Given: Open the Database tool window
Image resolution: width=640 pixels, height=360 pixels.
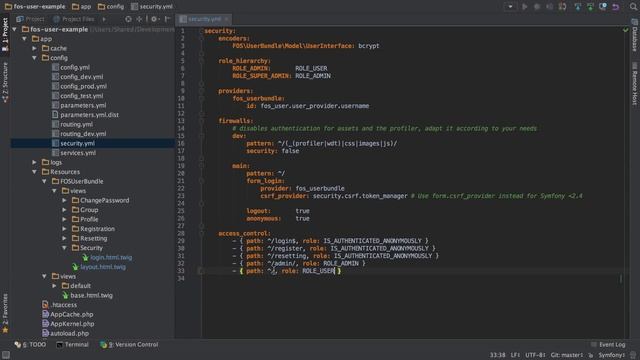Looking at the screenshot, I should click(635, 36).
